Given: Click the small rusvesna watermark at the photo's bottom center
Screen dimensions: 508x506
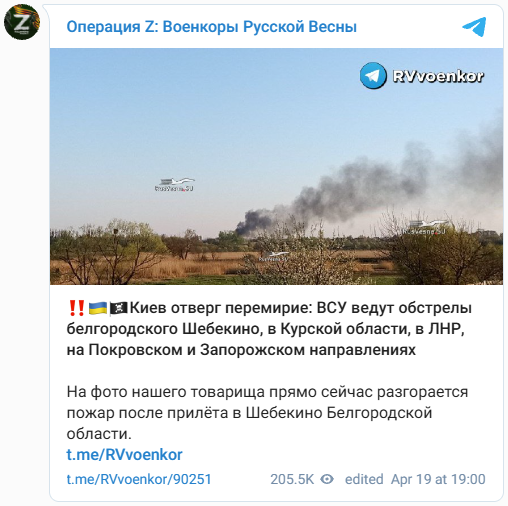Looking at the screenshot, I should [273, 257].
